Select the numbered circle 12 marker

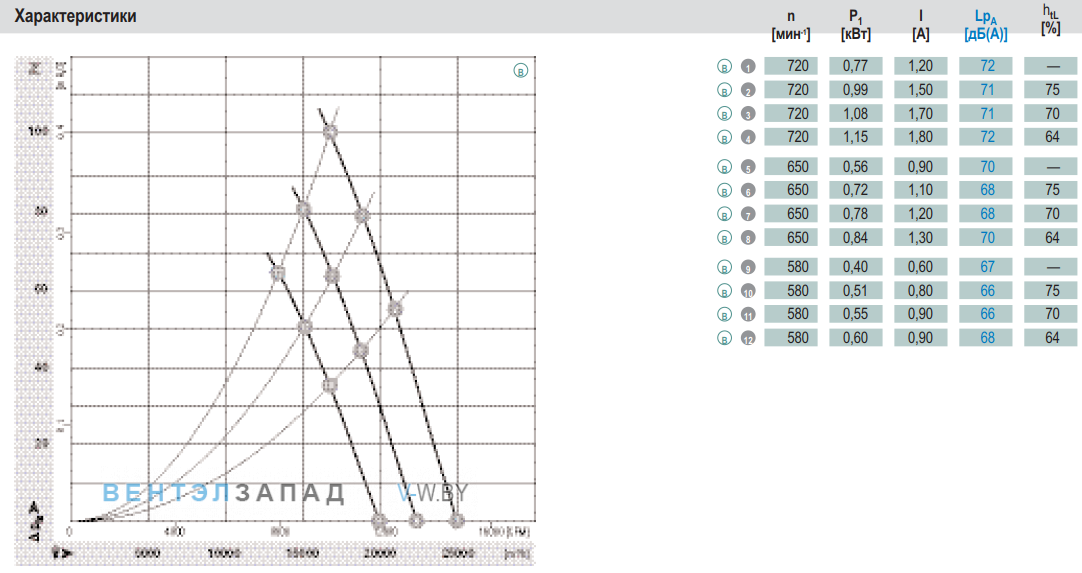(x=748, y=338)
